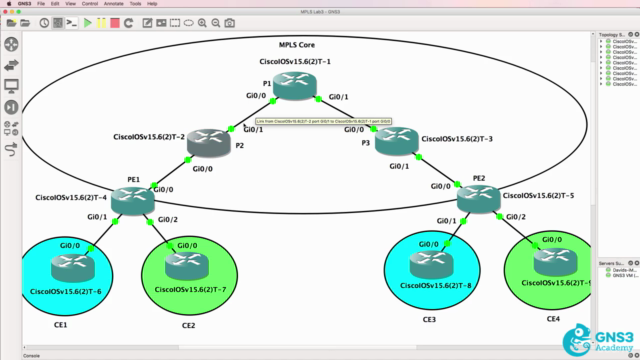Viewport: 640px width, 360px height.
Task: Click the CE1 text label
Action: pos(60,325)
